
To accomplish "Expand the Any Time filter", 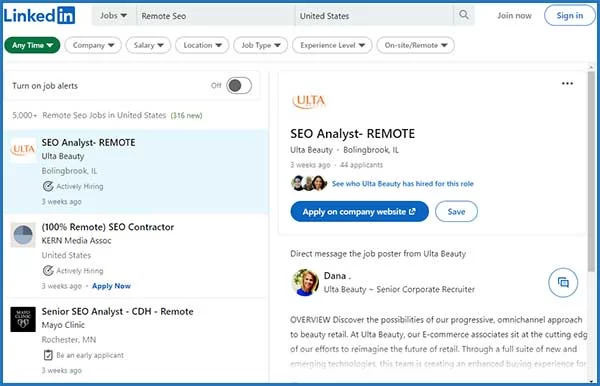I will coord(32,45).
